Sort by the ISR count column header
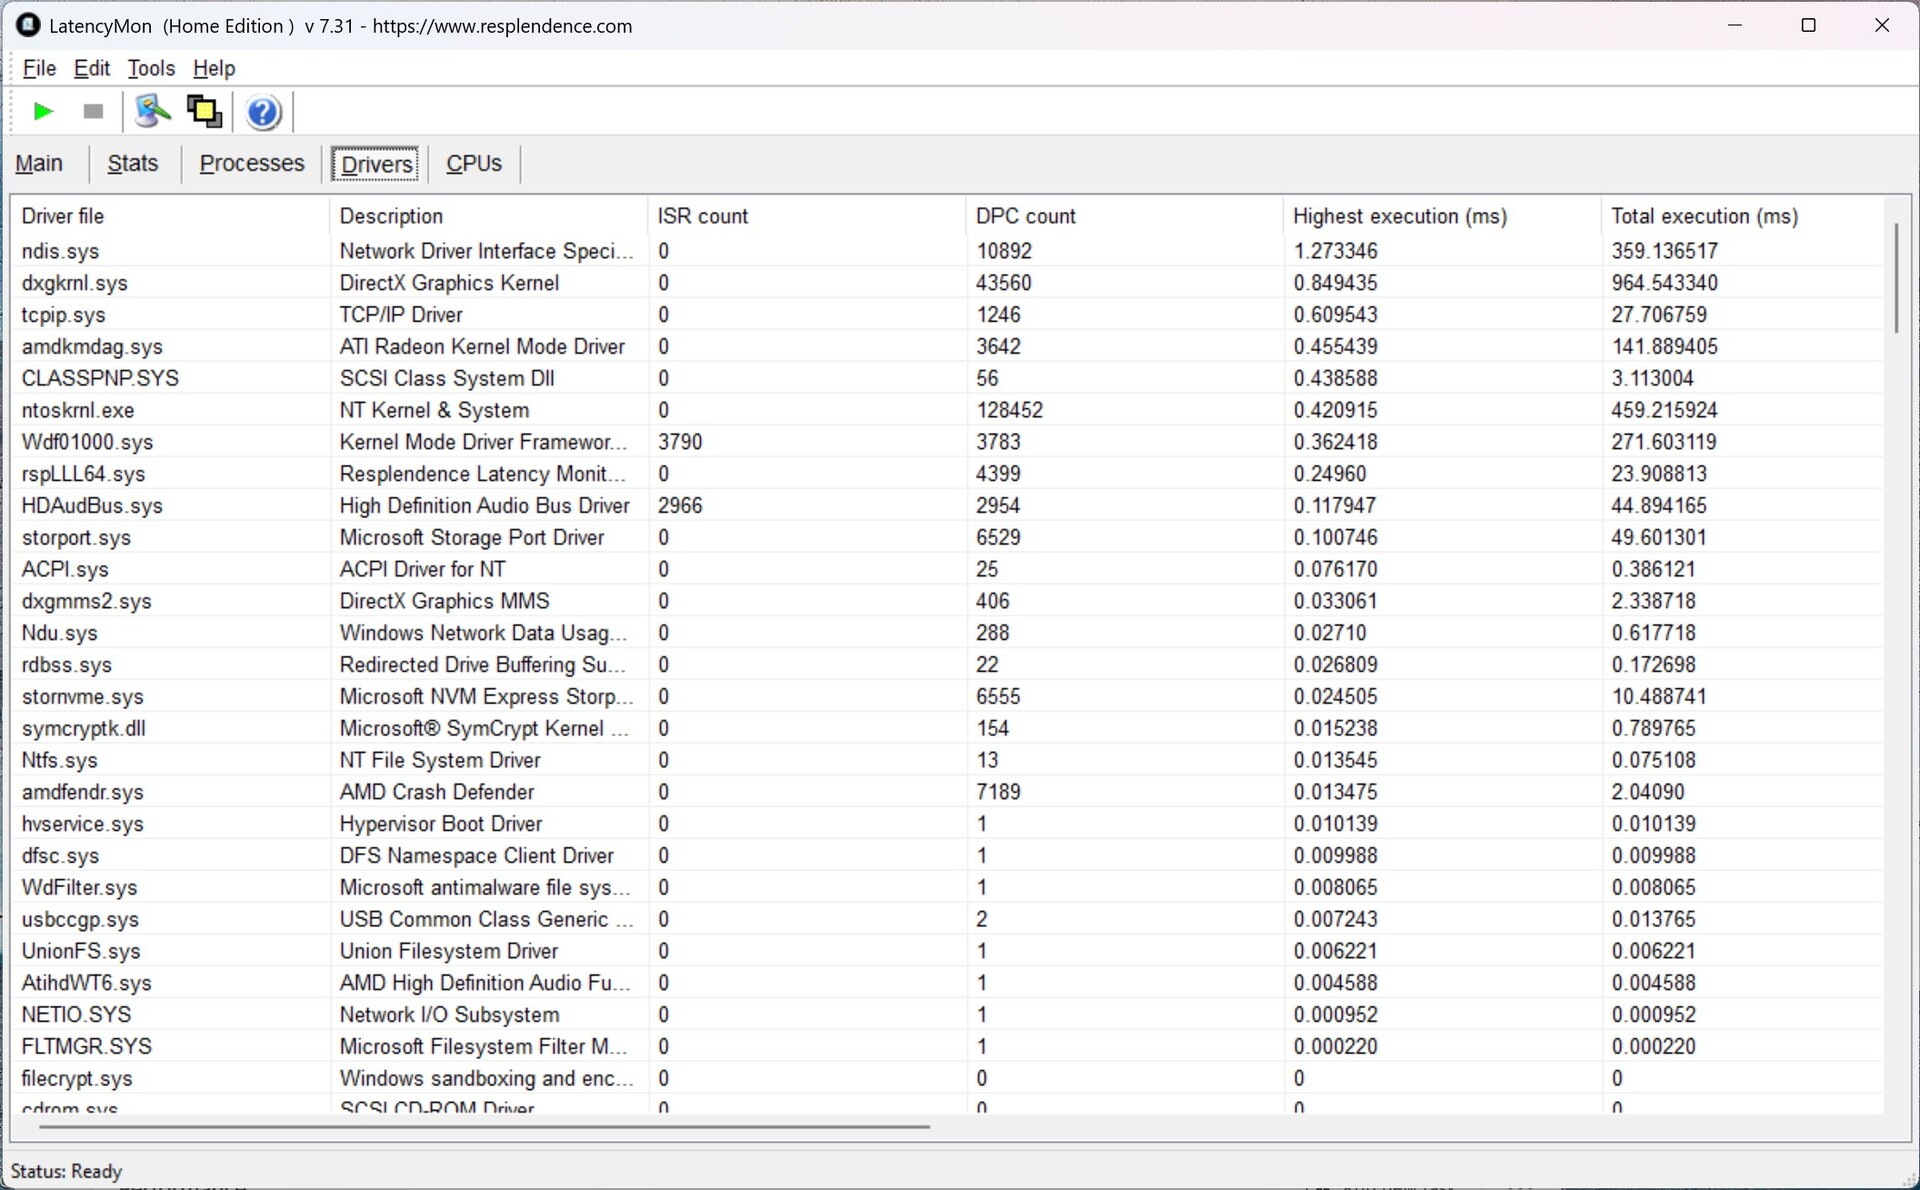This screenshot has width=1920, height=1190. point(702,216)
